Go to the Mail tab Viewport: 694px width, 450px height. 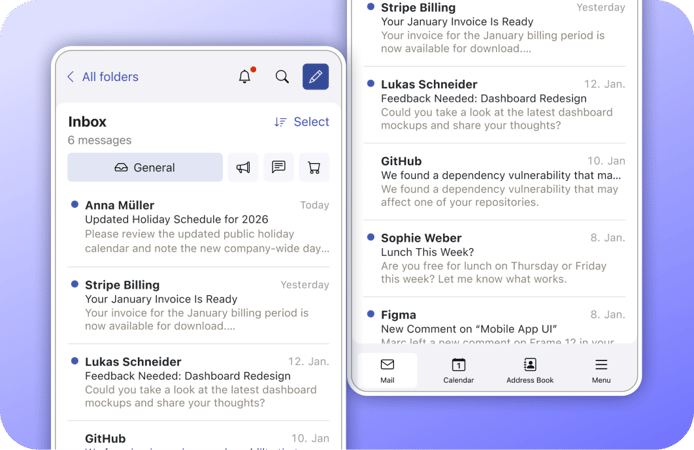(387, 370)
